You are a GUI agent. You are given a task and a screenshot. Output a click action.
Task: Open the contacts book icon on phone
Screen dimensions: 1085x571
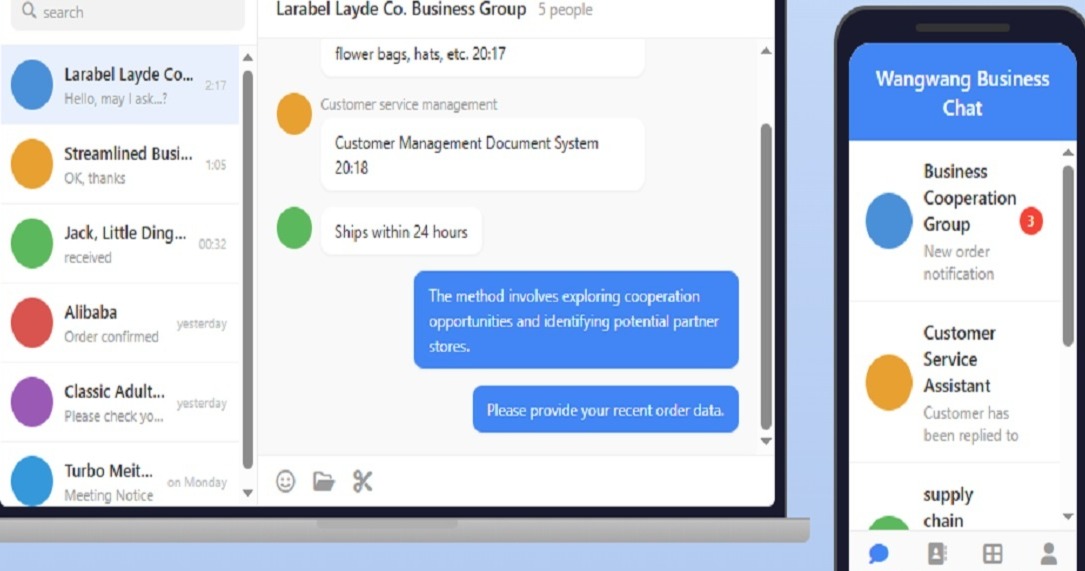point(936,554)
